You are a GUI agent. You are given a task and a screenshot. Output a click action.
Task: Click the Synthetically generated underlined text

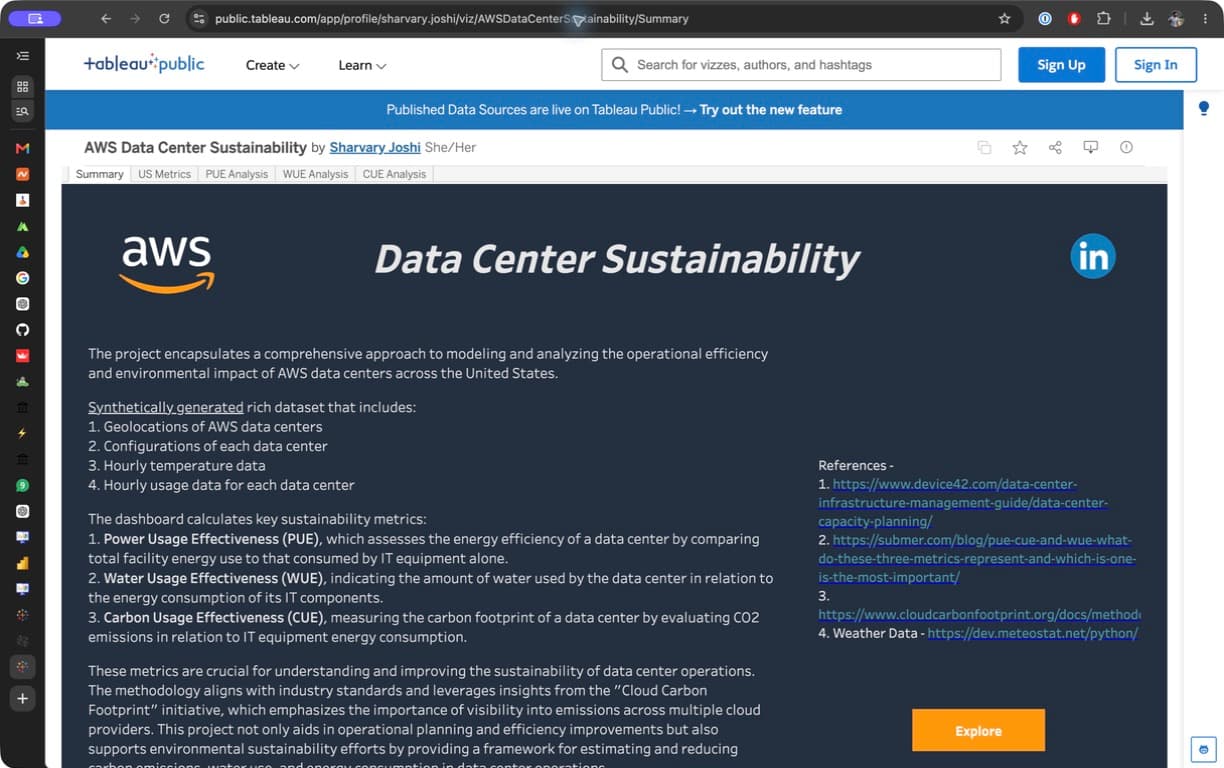[x=166, y=407]
